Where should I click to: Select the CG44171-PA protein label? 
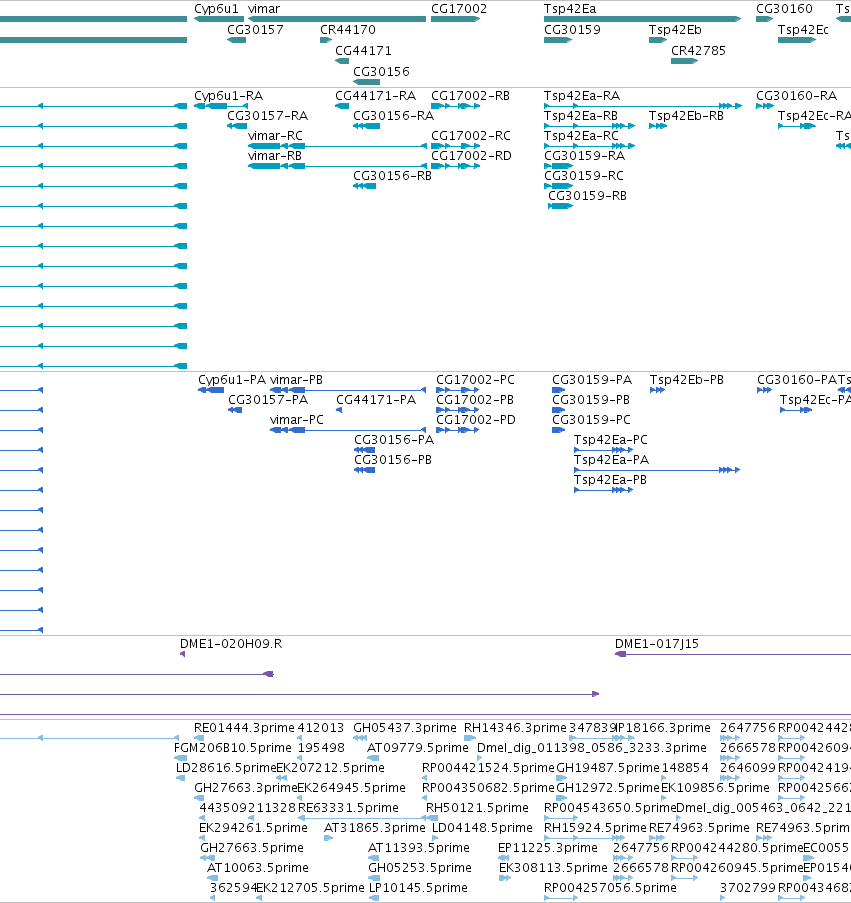tap(376, 400)
